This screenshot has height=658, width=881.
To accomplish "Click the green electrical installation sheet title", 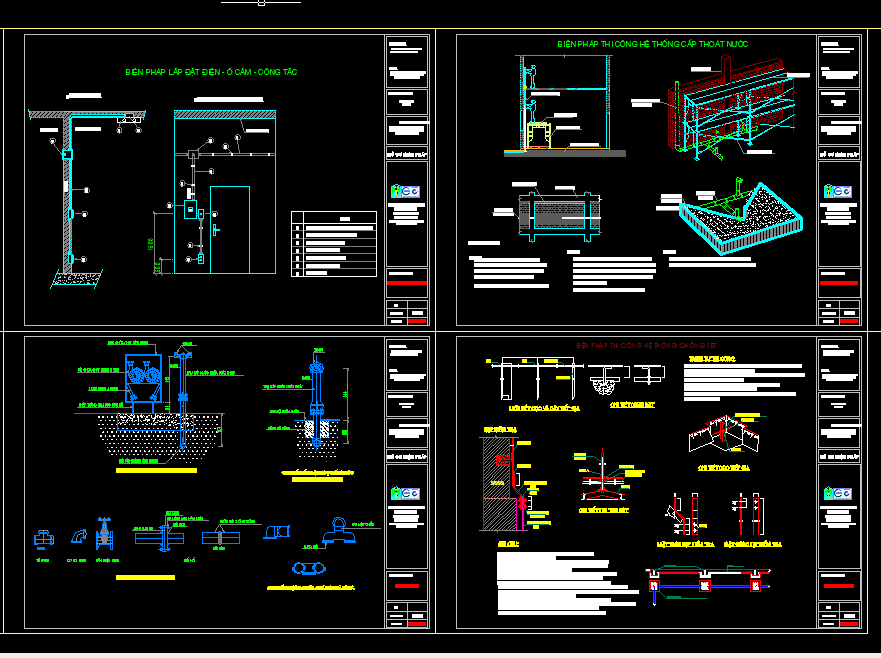I will (x=211, y=72).
